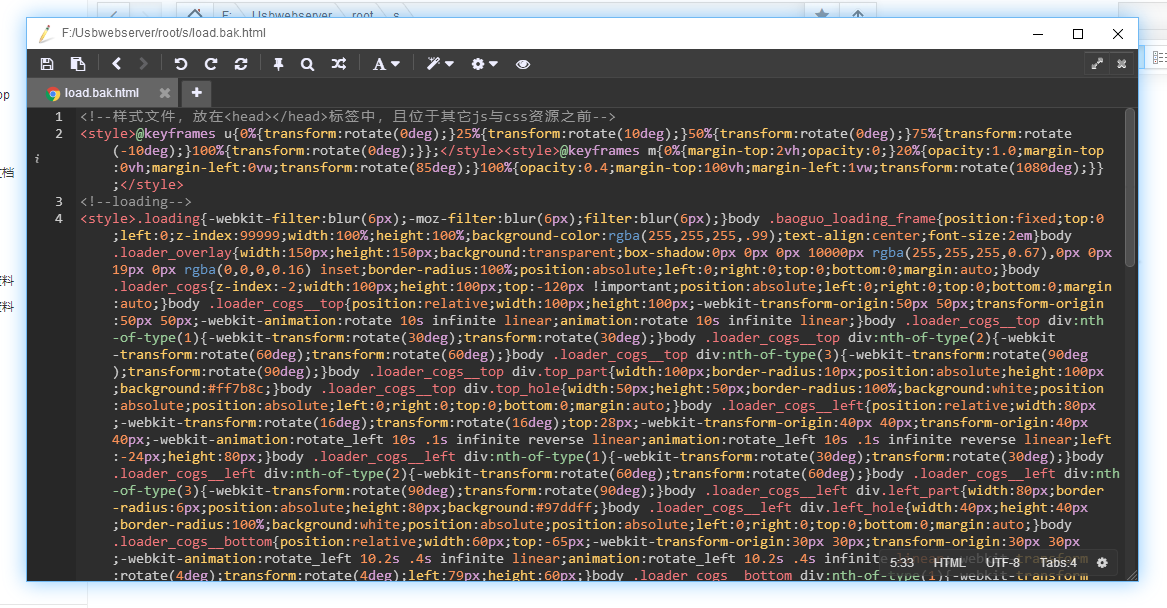
Task: Click the bottom-right resize grip of the editor
Action: pos(1132,575)
